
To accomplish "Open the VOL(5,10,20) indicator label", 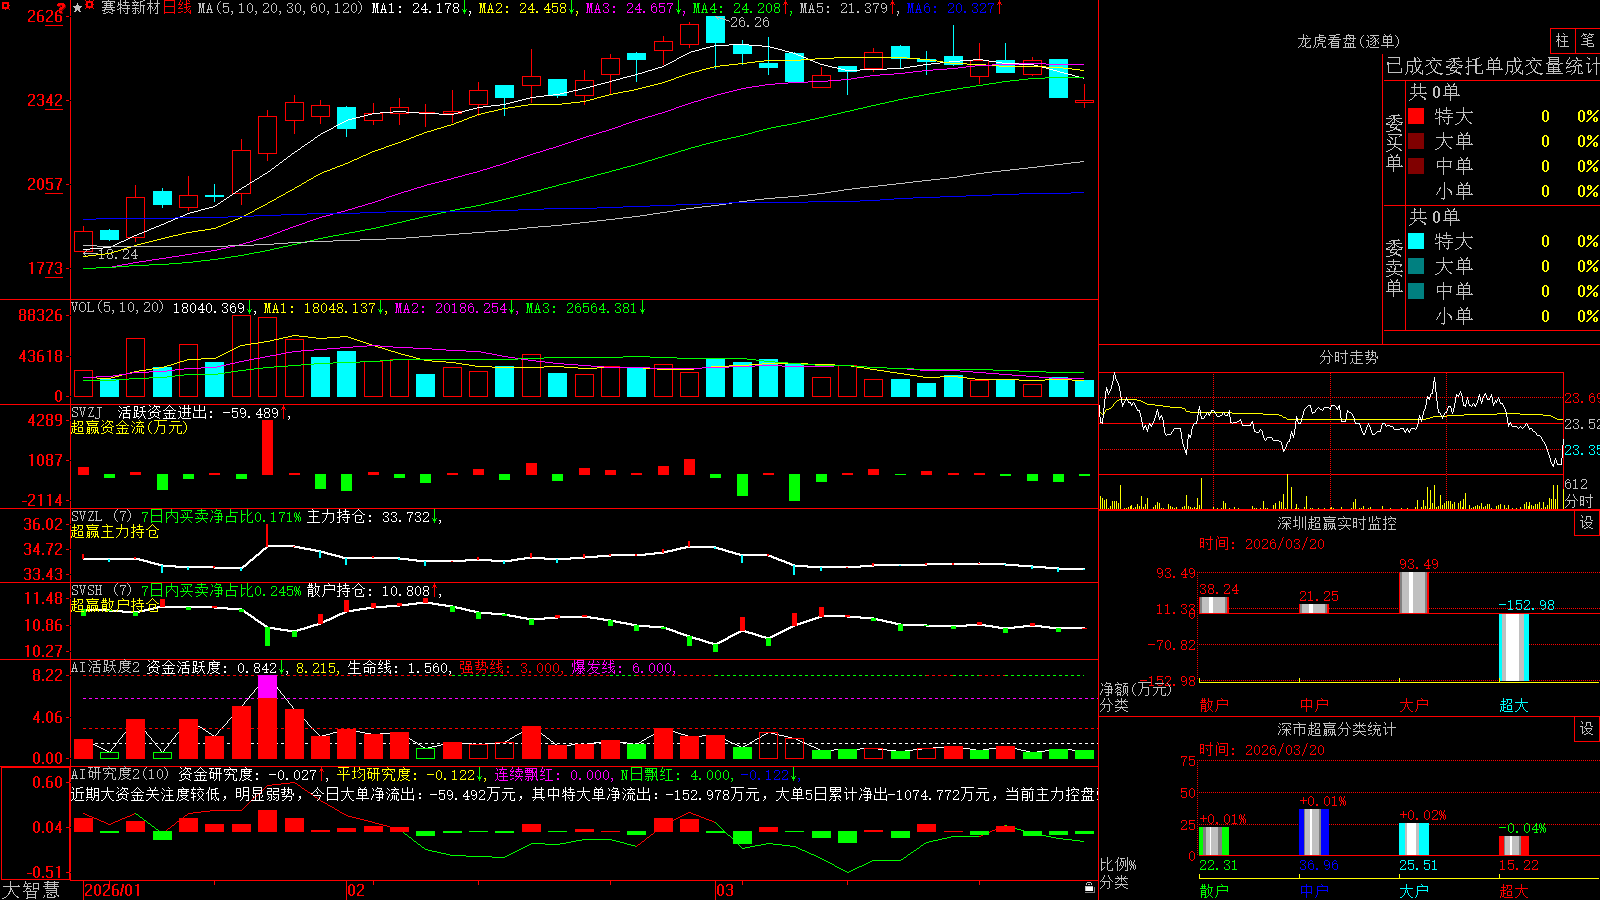I will (x=117, y=308).
